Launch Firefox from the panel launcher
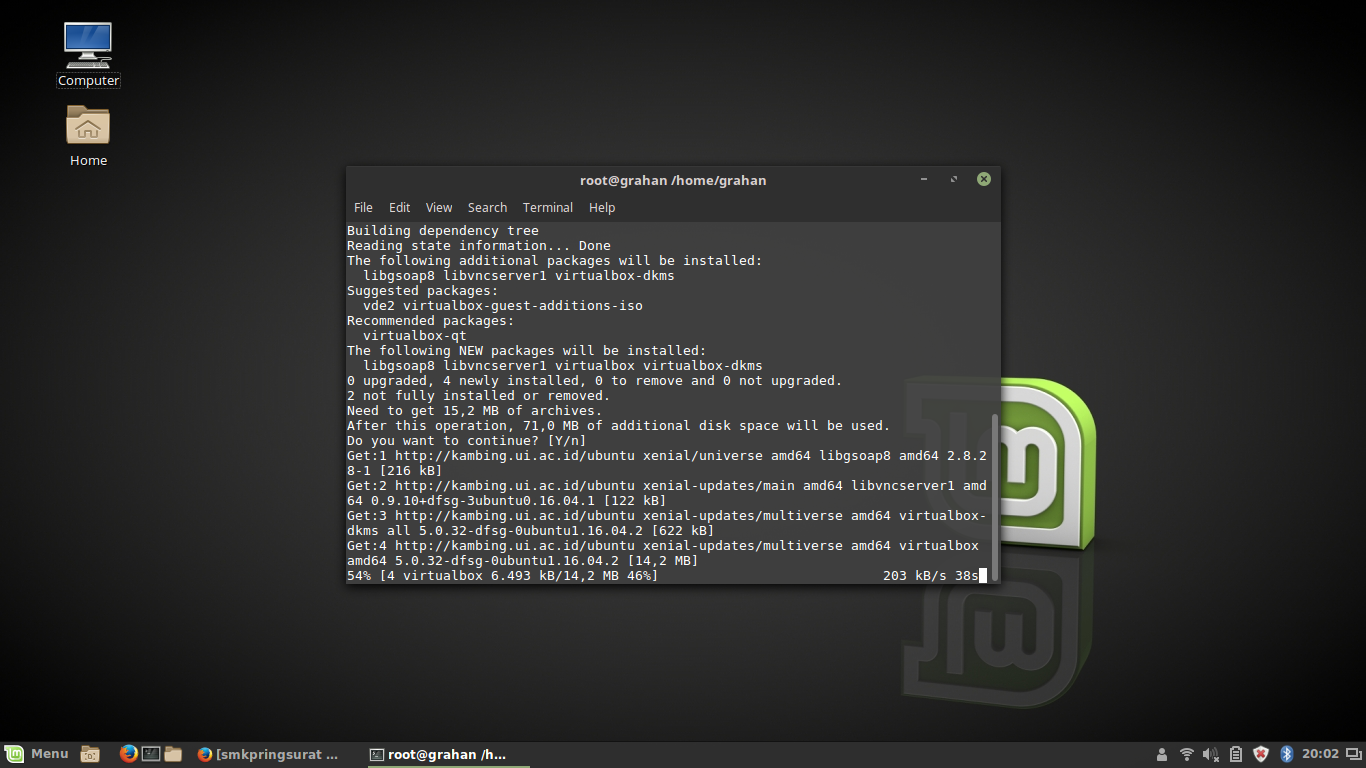Image resolution: width=1366 pixels, height=768 pixels. [128, 754]
